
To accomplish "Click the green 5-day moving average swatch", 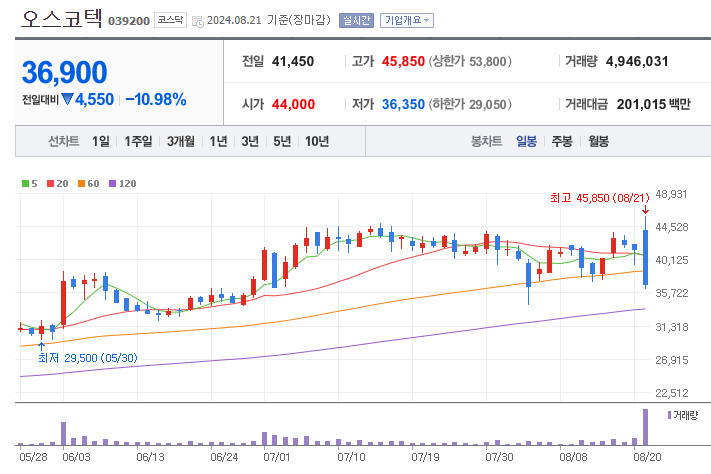I will pyautogui.click(x=25, y=184).
